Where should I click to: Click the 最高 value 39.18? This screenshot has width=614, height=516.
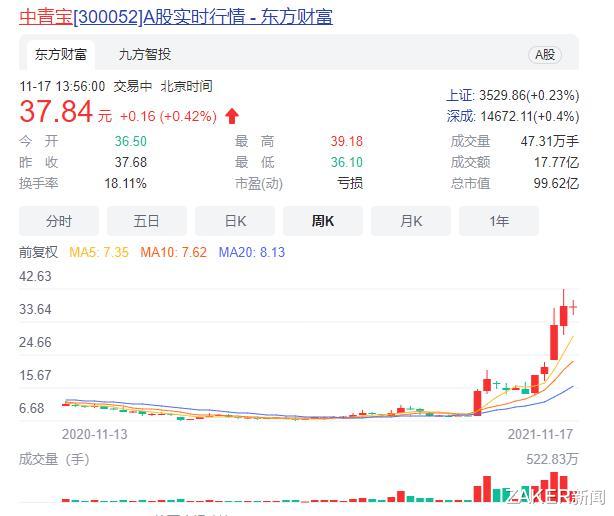347,141
